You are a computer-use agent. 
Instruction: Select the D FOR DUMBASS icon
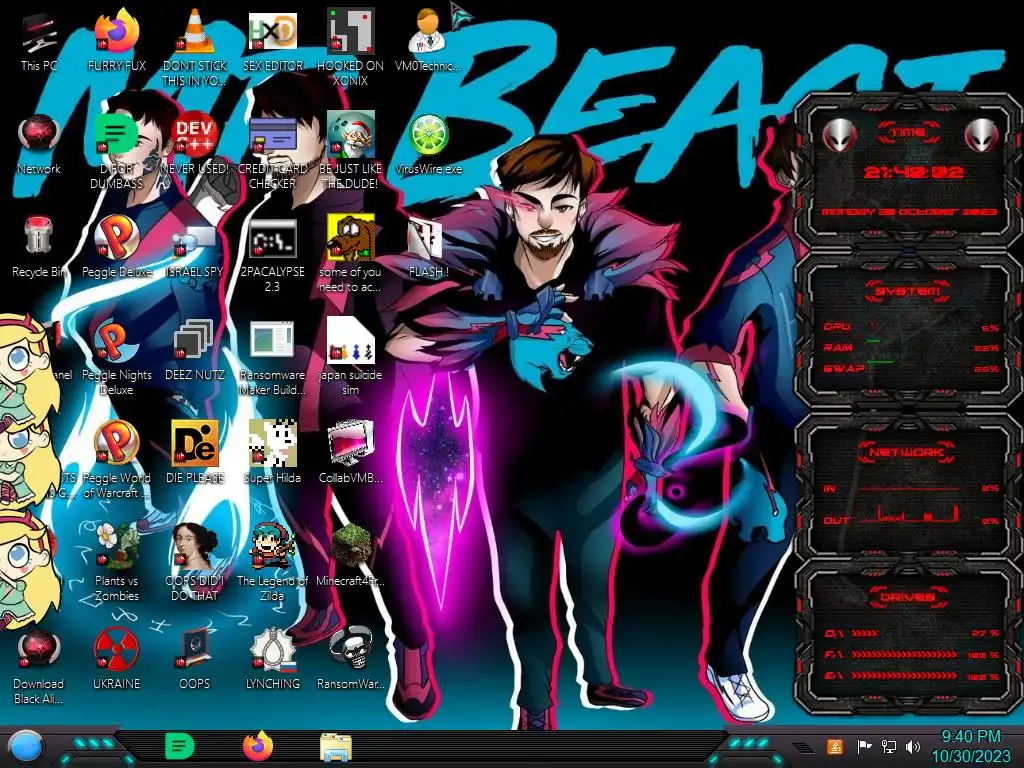click(x=116, y=152)
